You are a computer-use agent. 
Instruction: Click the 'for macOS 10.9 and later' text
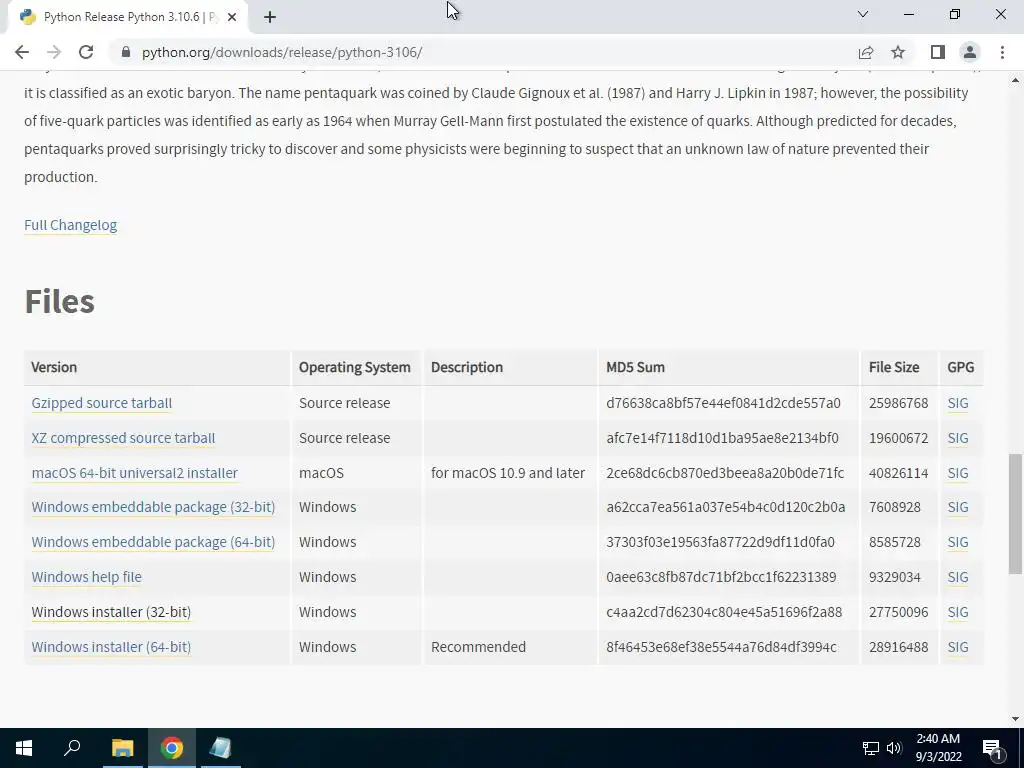tap(508, 473)
